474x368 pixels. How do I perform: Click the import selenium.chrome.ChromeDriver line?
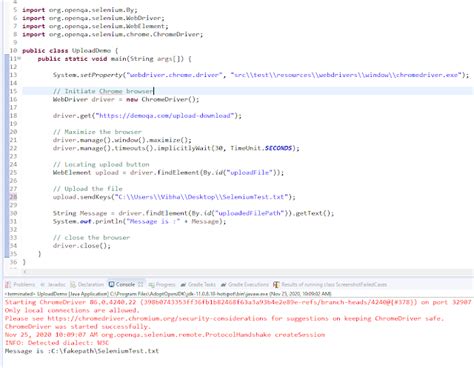[112, 34]
